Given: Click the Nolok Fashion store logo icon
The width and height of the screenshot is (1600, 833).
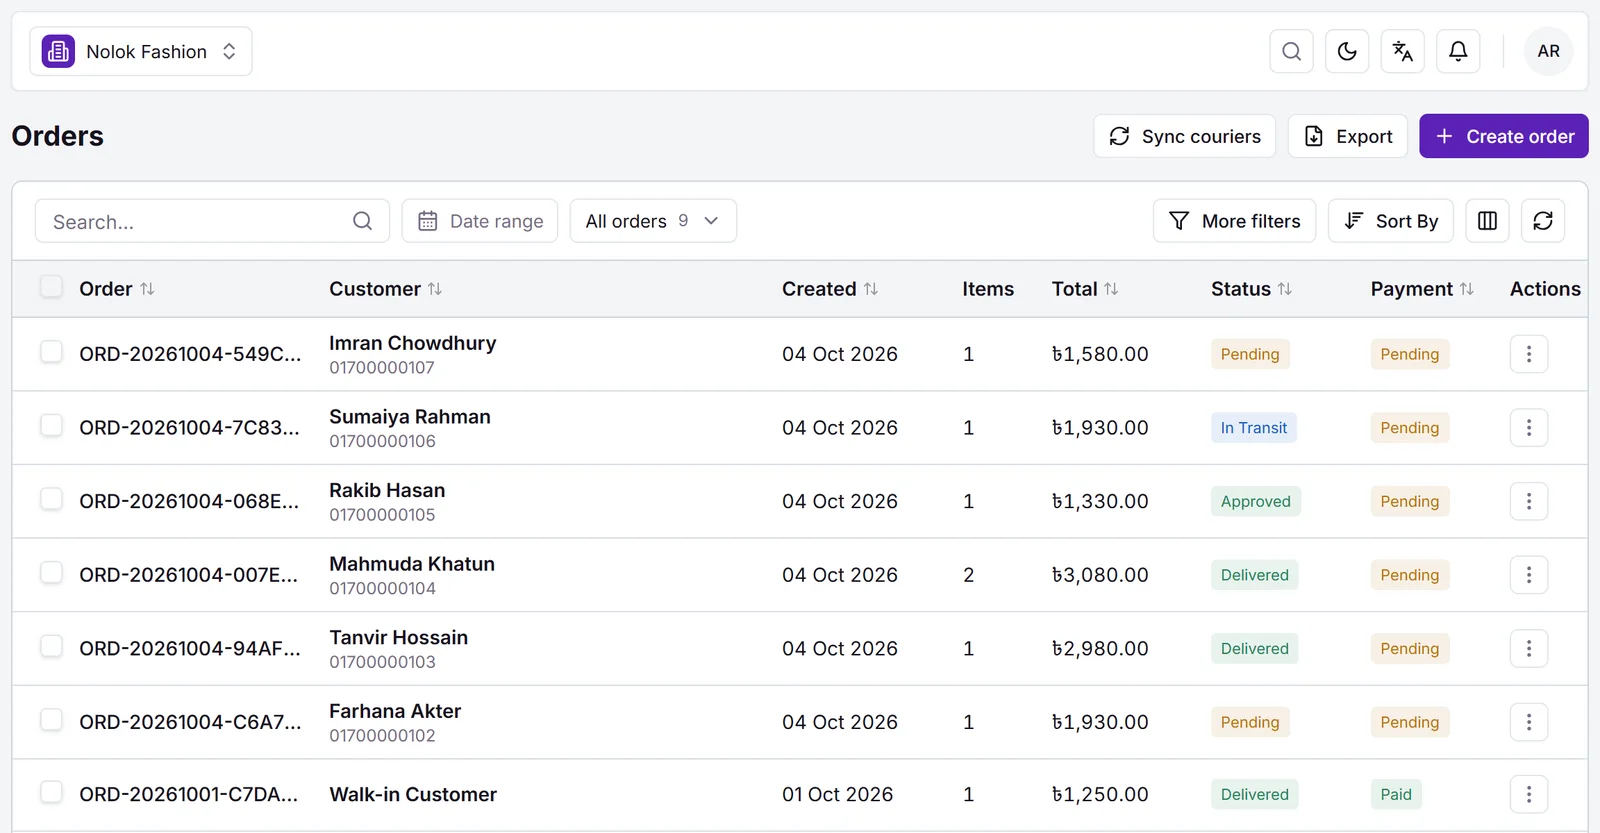Looking at the screenshot, I should (x=58, y=51).
